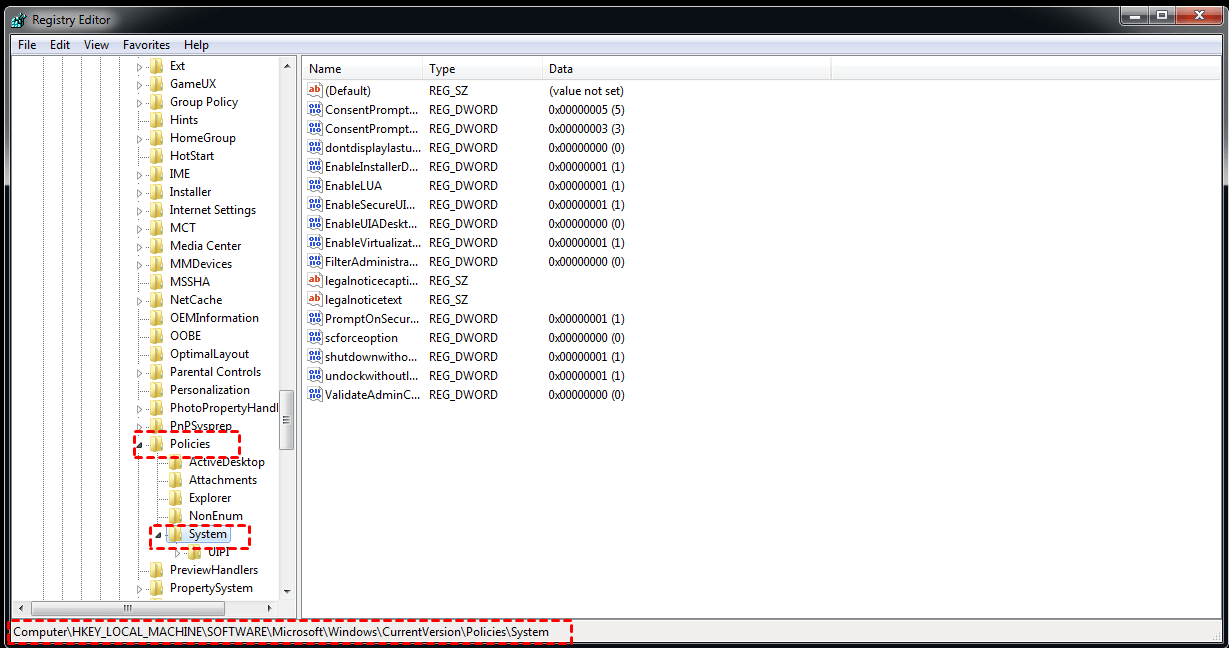Select the NetCache folder icon
The height and width of the screenshot is (648, 1229).
pyautogui.click(x=156, y=300)
